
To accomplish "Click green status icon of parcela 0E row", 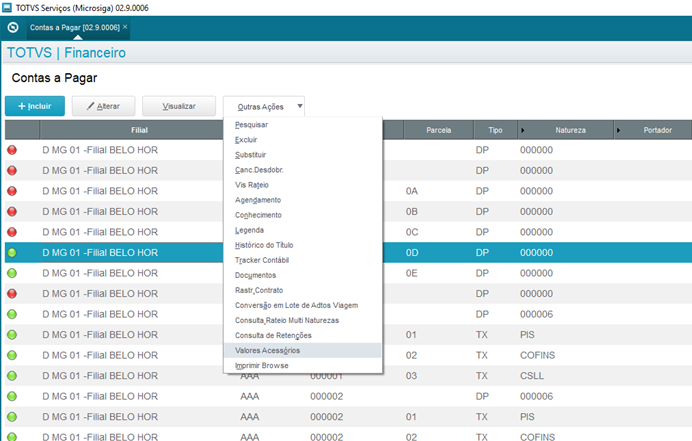I will (12, 273).
